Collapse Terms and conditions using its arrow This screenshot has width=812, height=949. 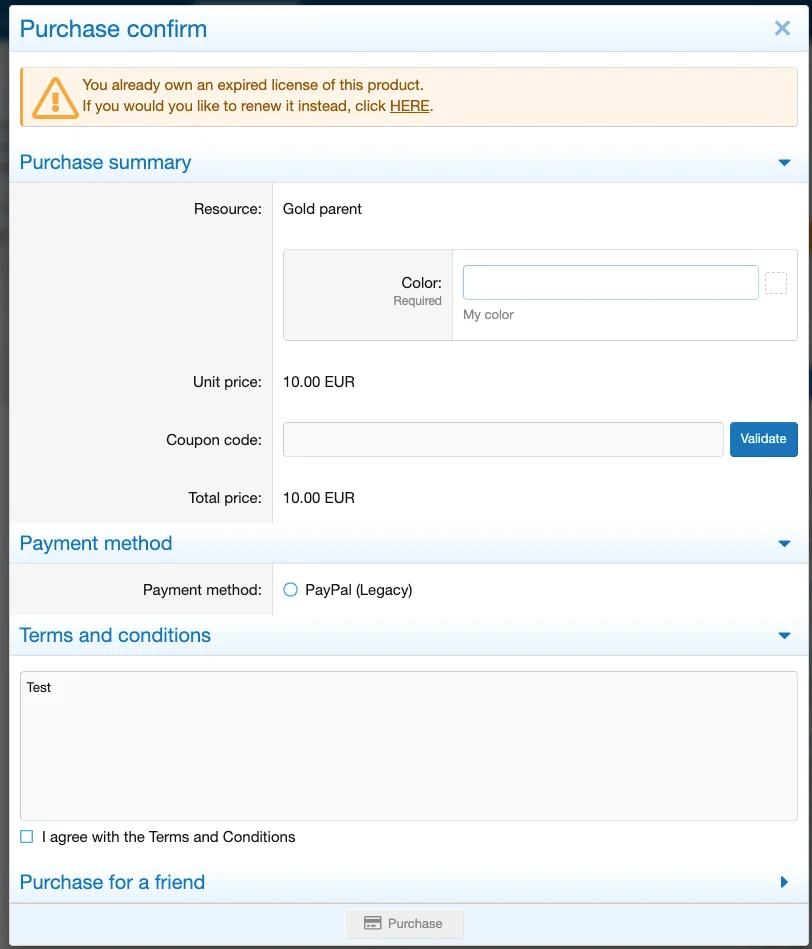click(x=784, y=636)
